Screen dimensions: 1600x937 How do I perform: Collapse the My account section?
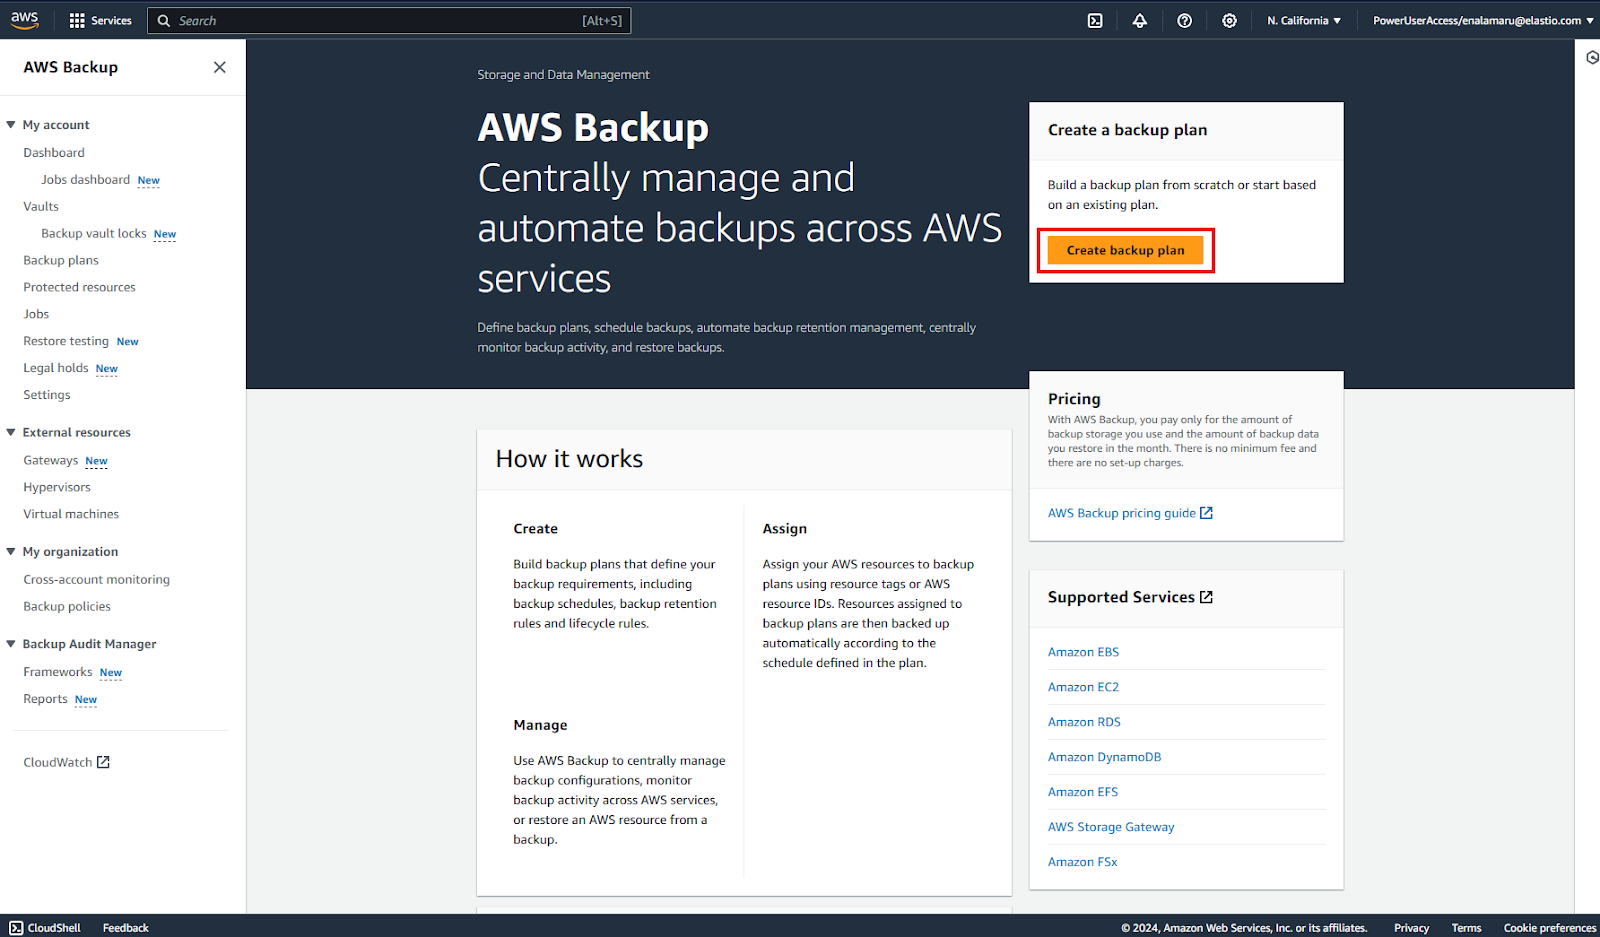pos(11,125)
